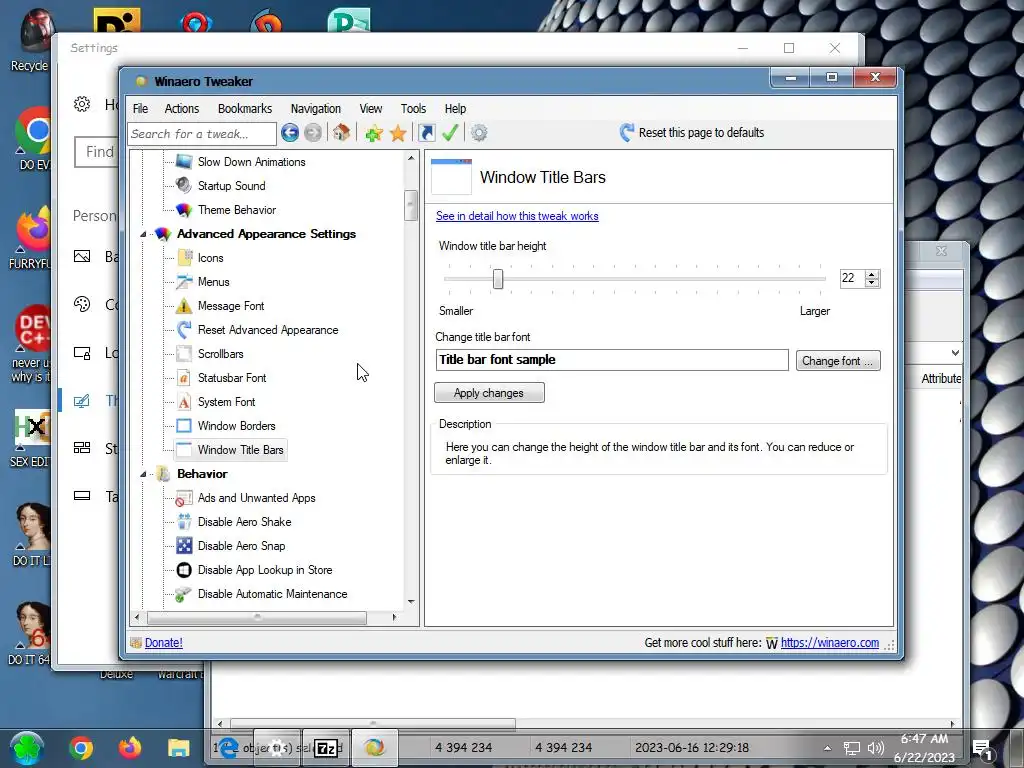Click the green checkmark toolbar icon
This screenshot has width=1024, height=768.
tap(450, 133)
